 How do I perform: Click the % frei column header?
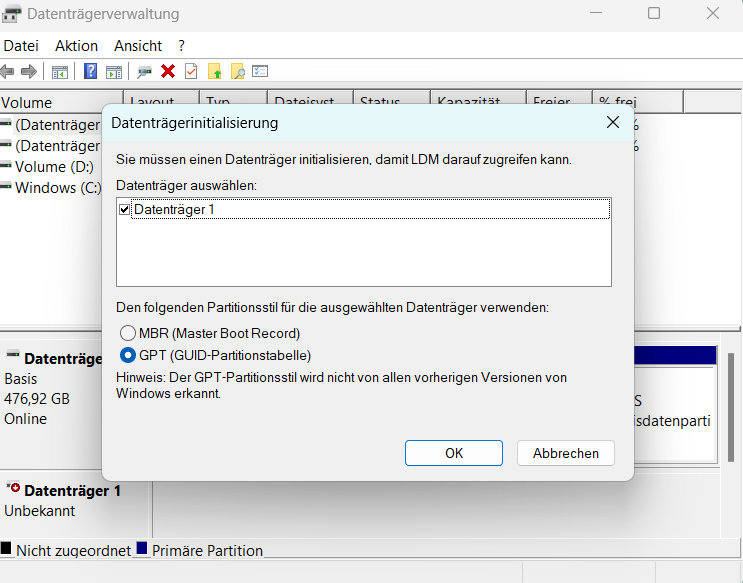[638, 102]
